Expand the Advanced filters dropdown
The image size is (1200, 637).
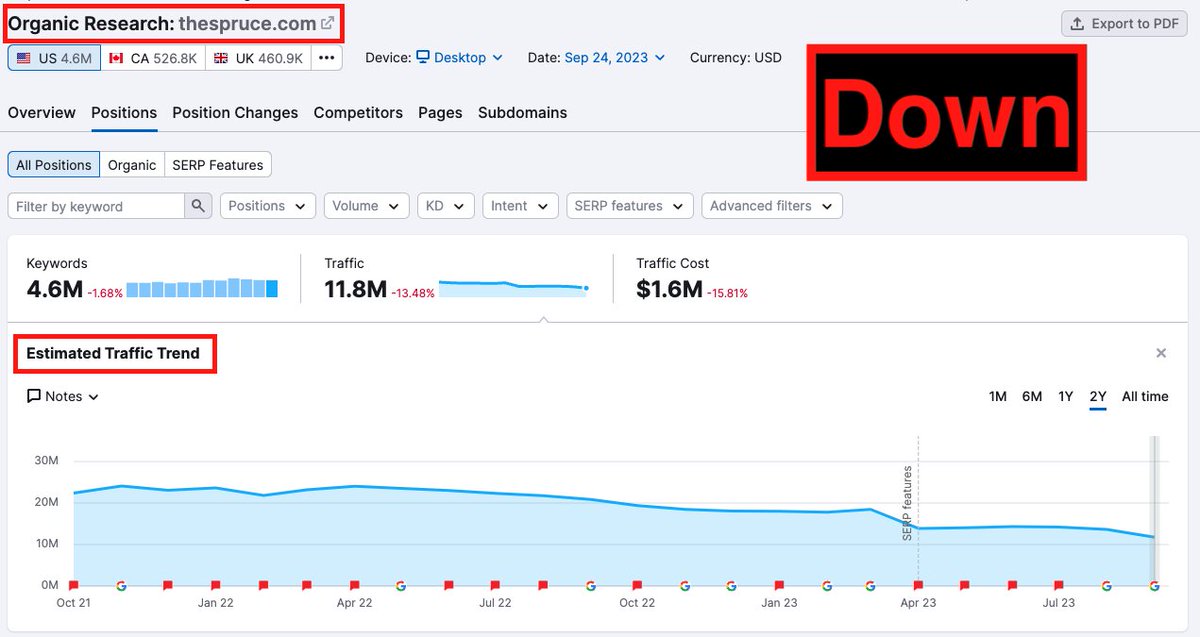click(772, 206)
